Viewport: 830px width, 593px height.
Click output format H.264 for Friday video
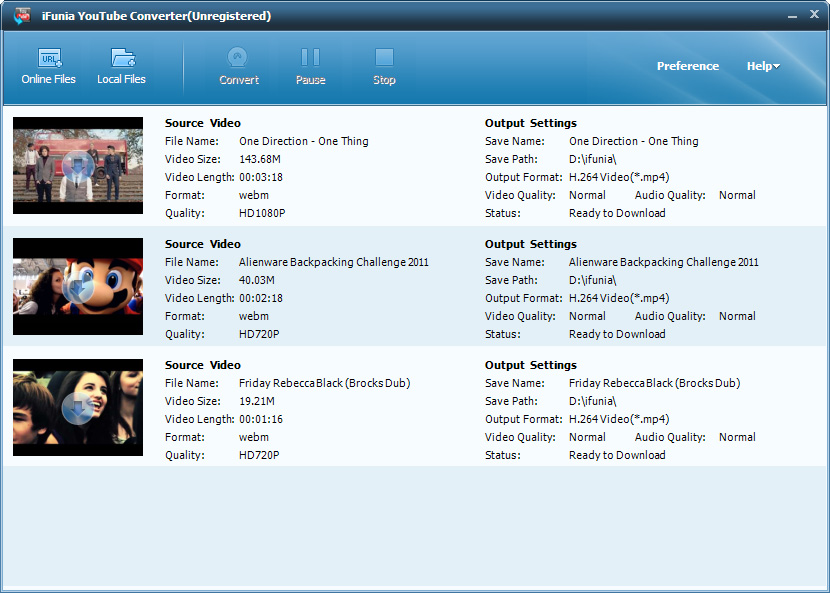pos(619,419)
